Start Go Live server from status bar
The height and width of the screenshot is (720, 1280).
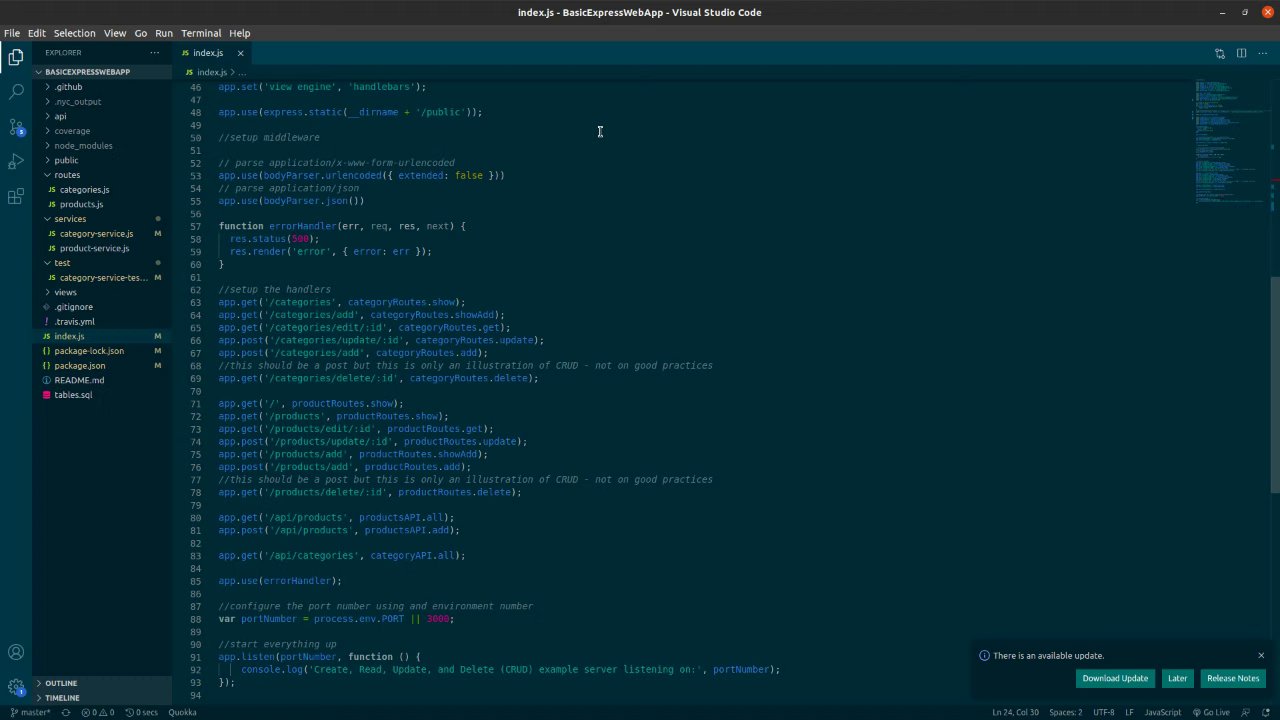1211,712
